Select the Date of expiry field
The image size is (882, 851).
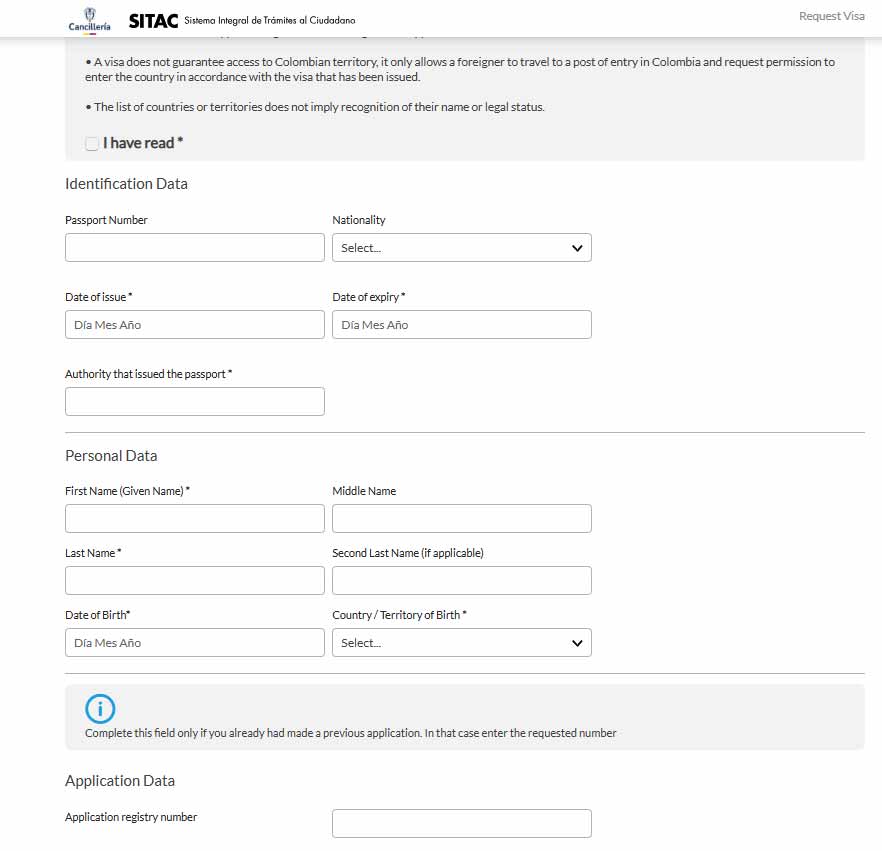click(462, 325)
